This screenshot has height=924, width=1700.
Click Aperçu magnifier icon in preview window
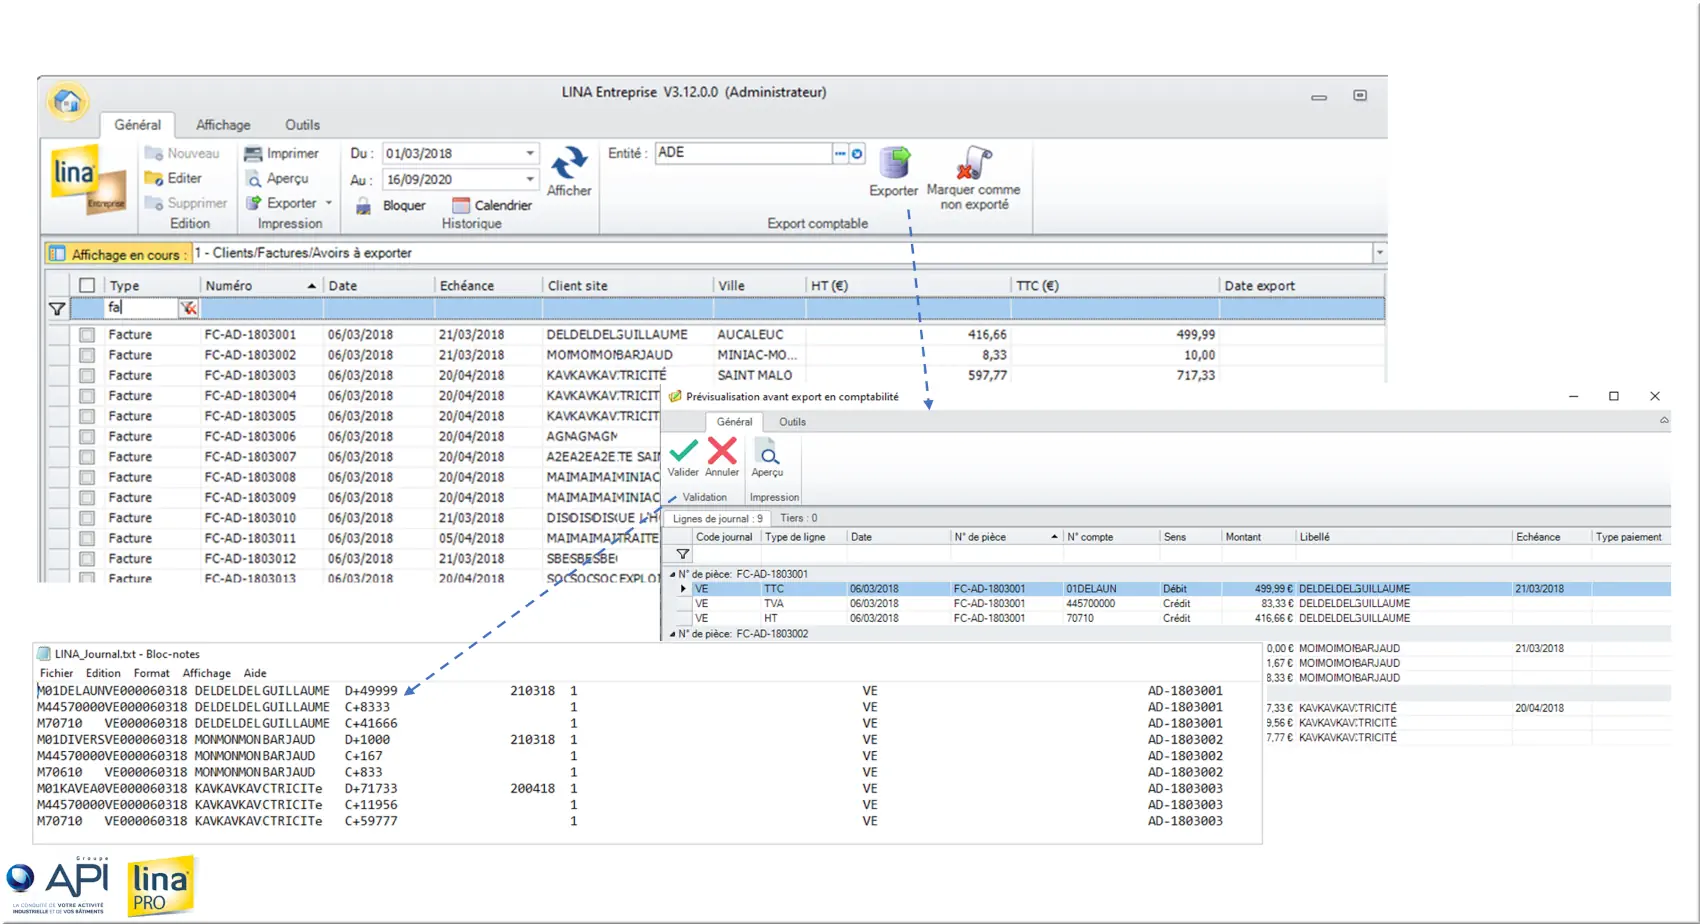coord(767,452)
